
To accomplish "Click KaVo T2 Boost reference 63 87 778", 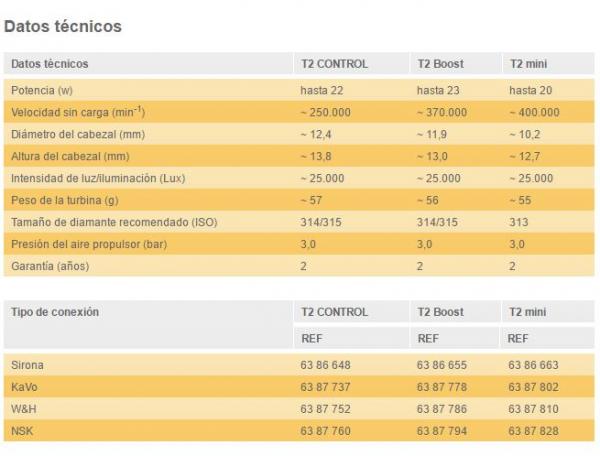I will (441, 387).
